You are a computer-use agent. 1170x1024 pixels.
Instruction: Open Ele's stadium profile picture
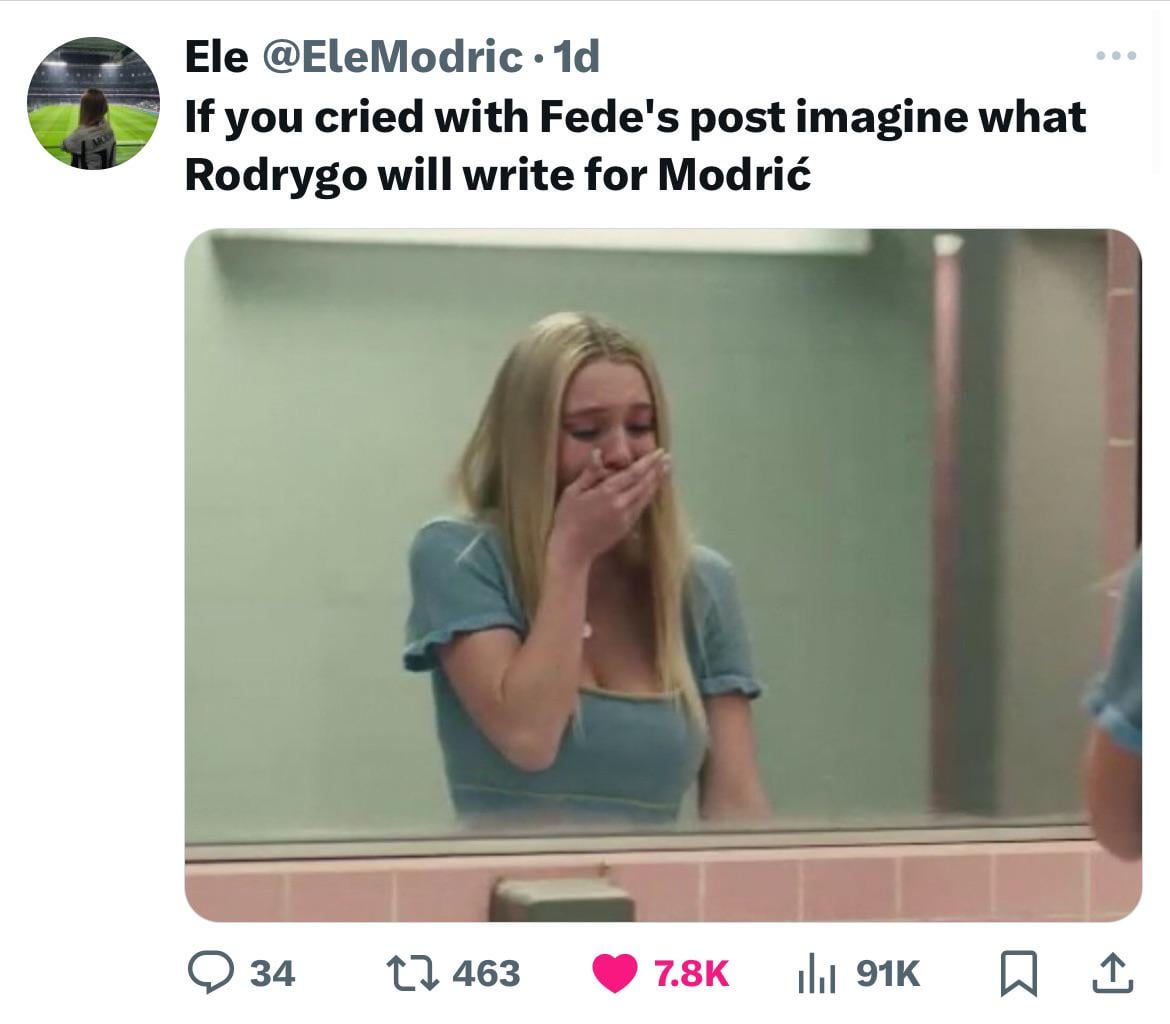(x=93, y=103)
